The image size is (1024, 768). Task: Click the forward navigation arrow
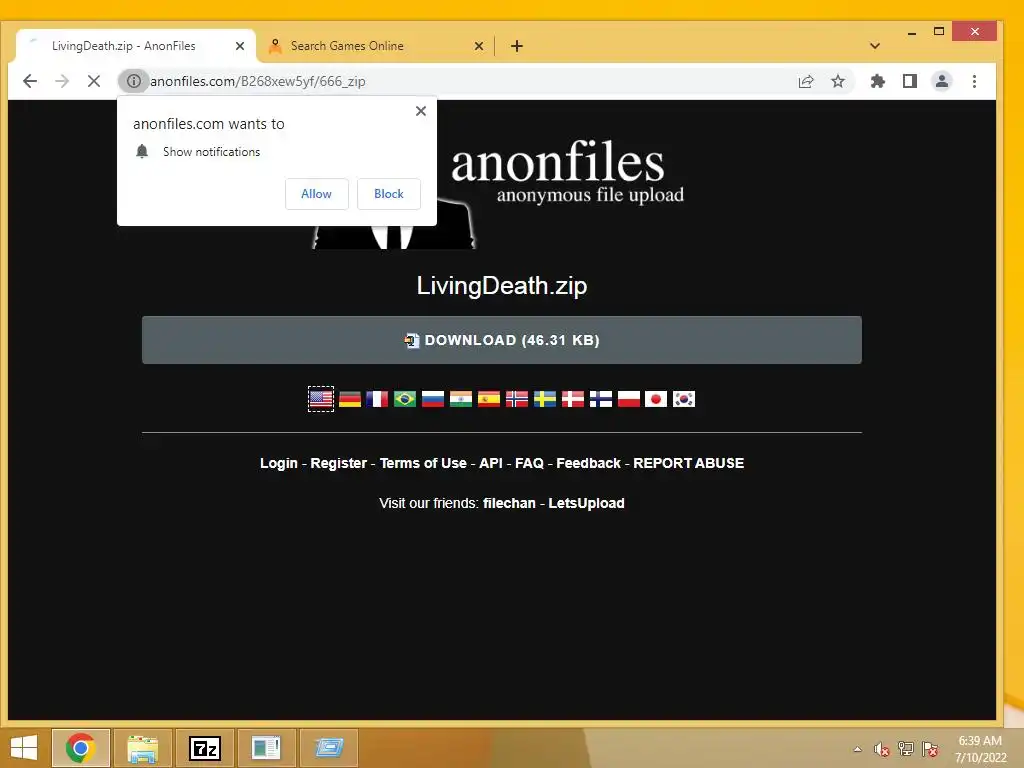[62, 81]
